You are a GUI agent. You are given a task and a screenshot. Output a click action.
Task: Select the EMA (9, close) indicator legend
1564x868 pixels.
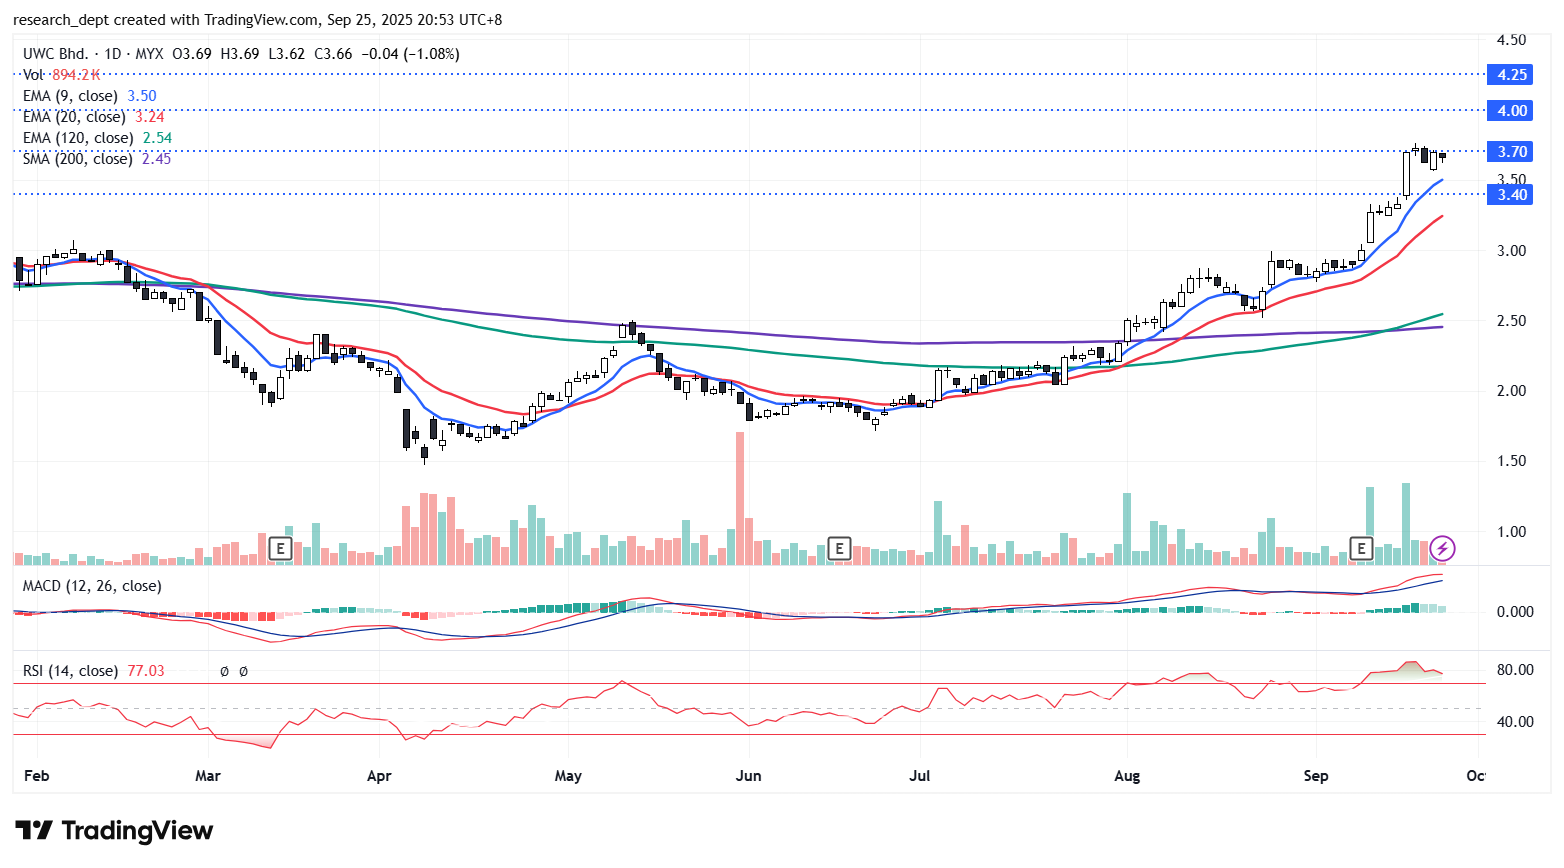pos(70,96)
